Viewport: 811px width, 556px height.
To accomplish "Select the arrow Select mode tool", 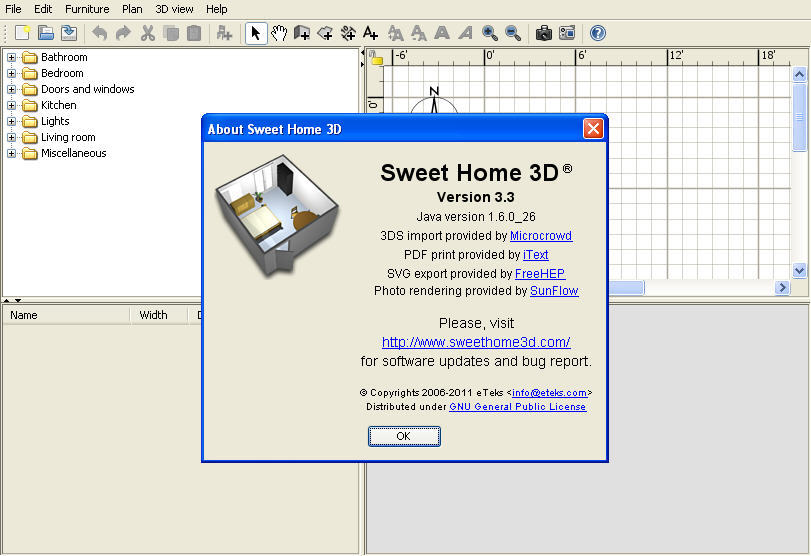I will point(256,33).
